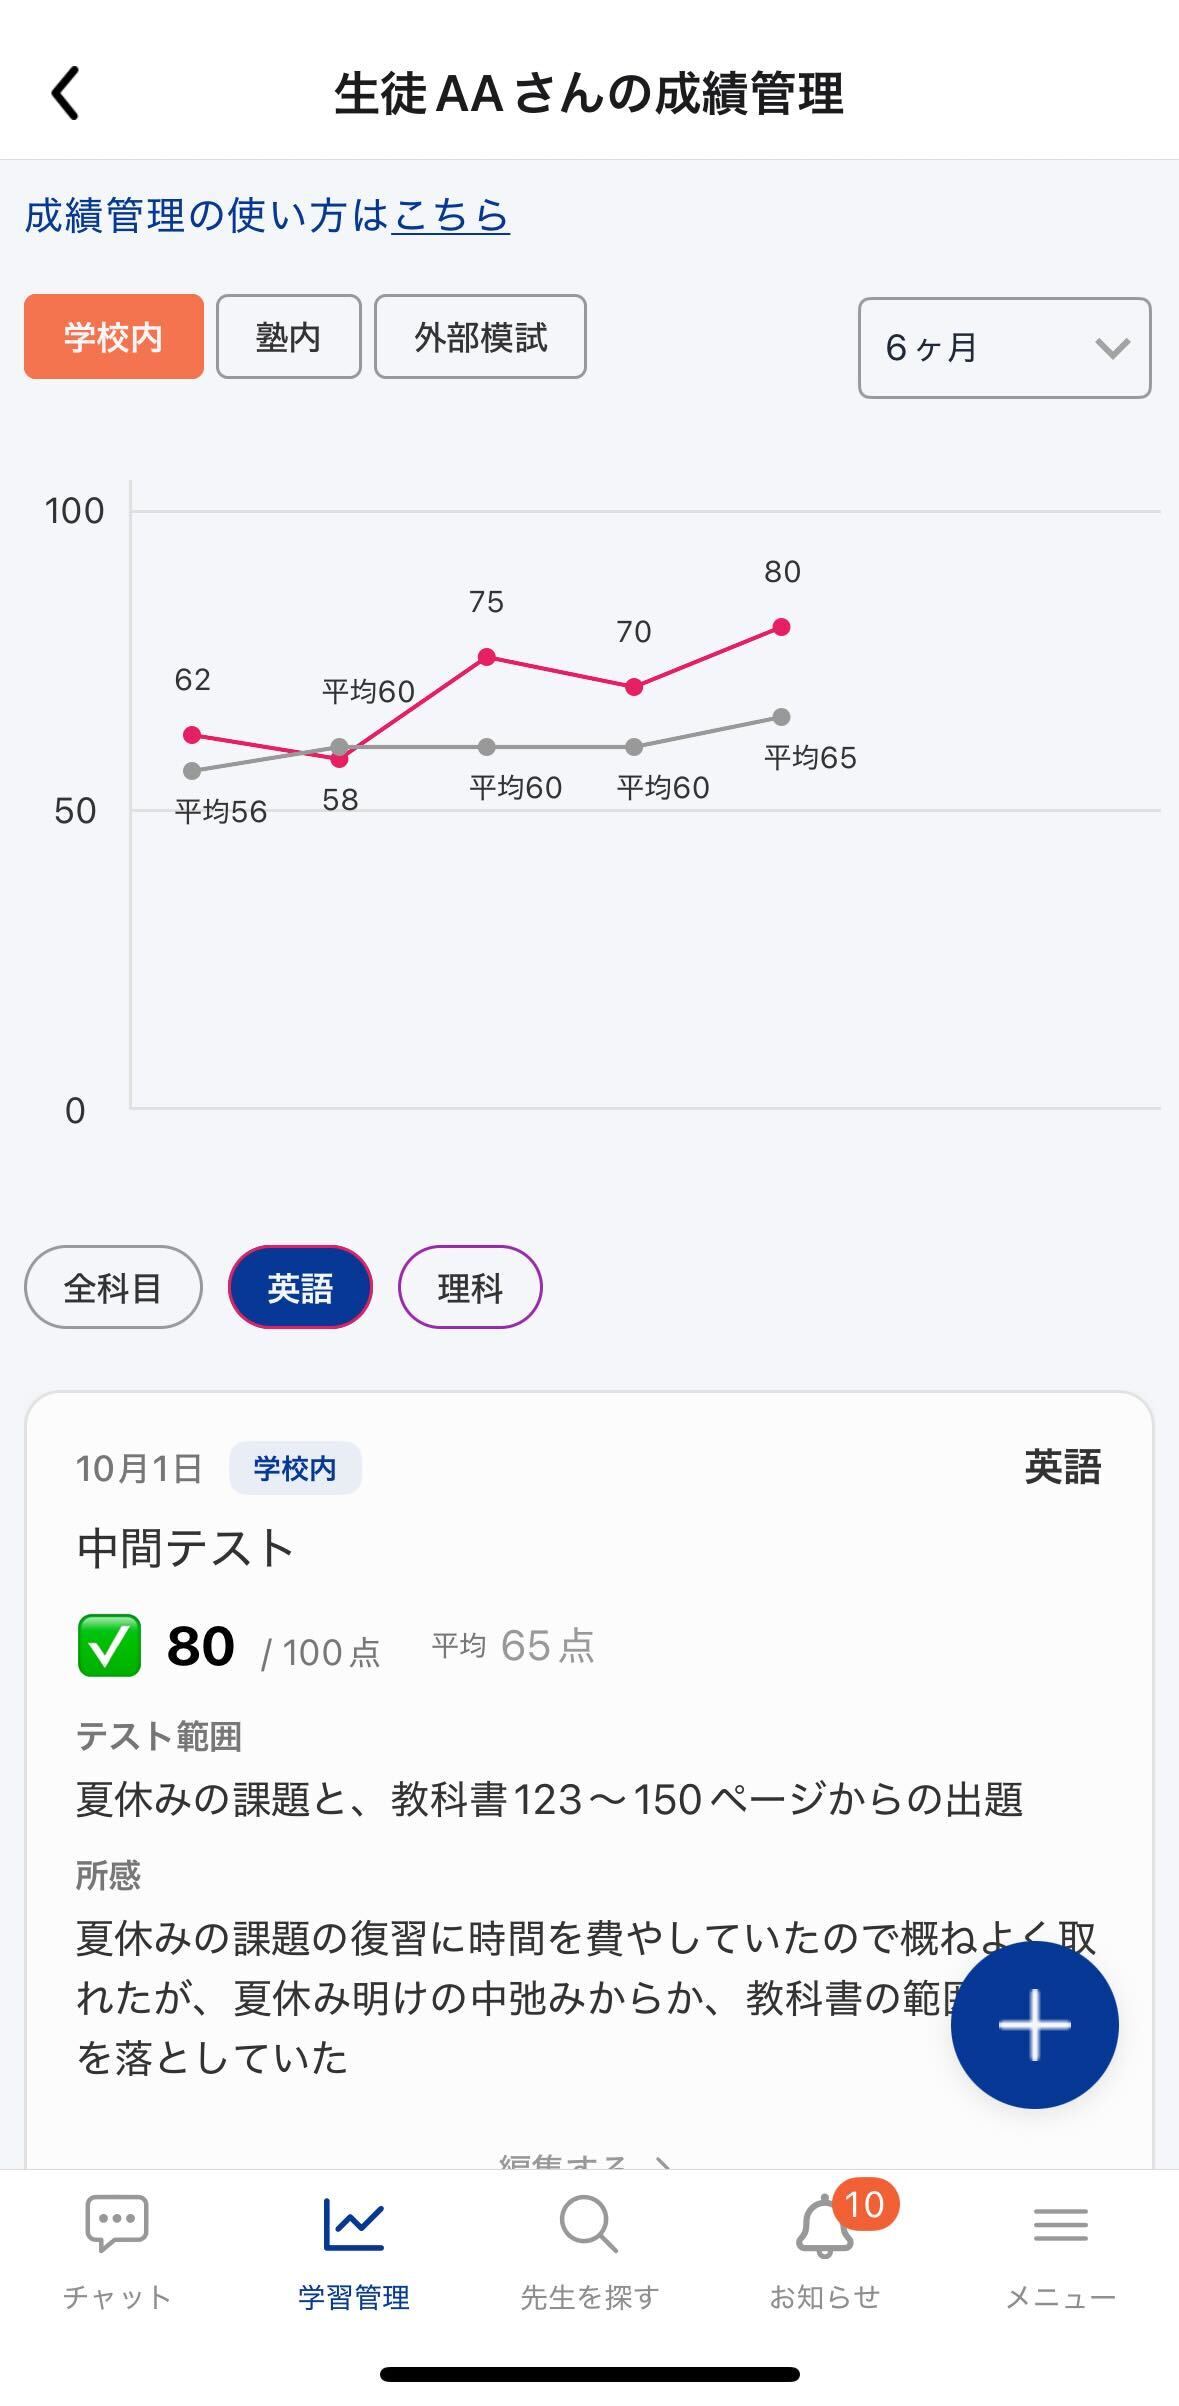Tap the green checkmark icon
Screen dimensions: 1179x2406
click(x=109, y=1646)
